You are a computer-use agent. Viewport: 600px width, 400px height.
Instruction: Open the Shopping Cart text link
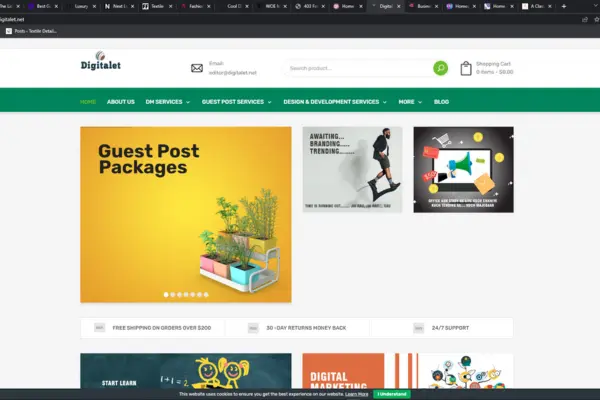493,64
